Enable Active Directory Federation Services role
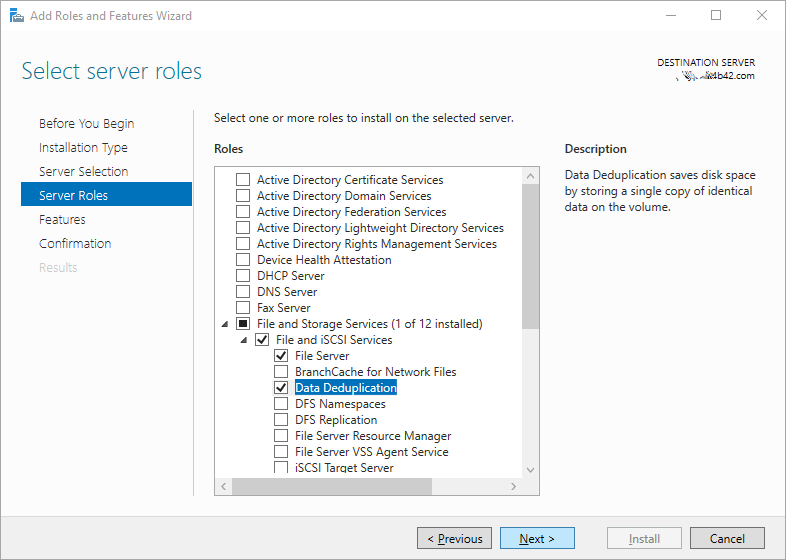The image size is (786, 560). pos(243,212)
